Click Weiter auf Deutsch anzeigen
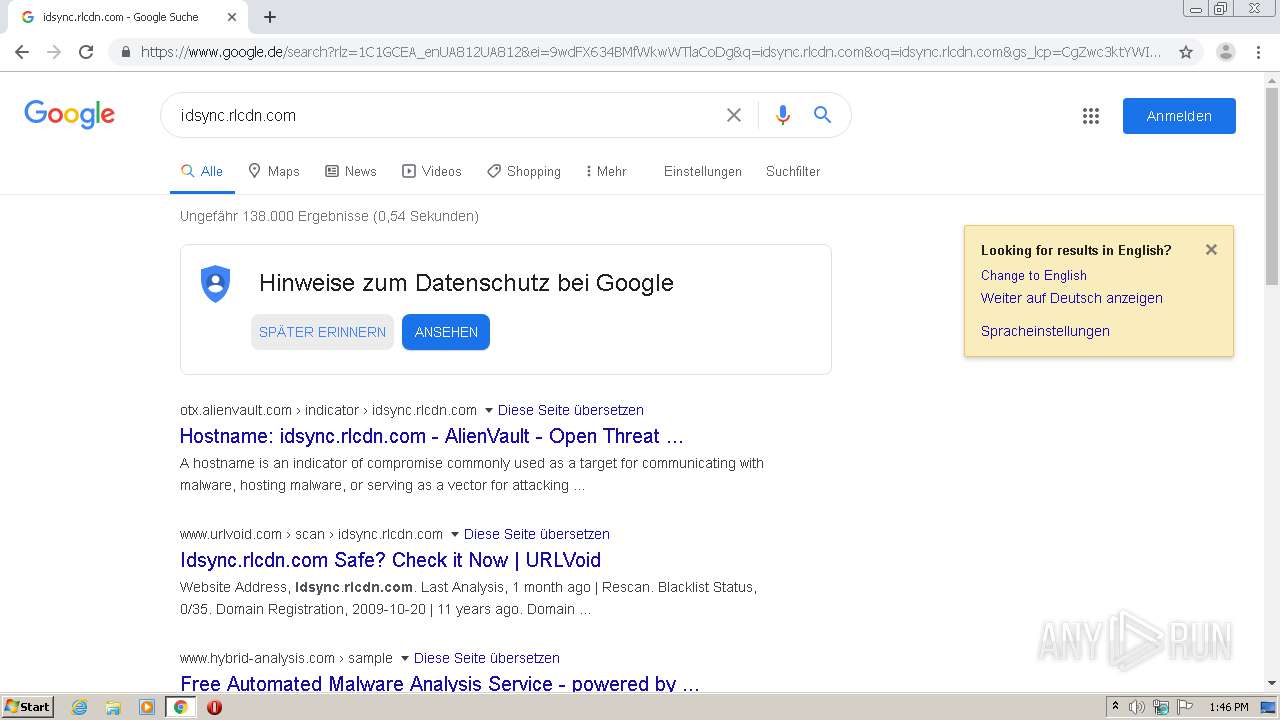The image size is (1280, 720). point(1072,298)
